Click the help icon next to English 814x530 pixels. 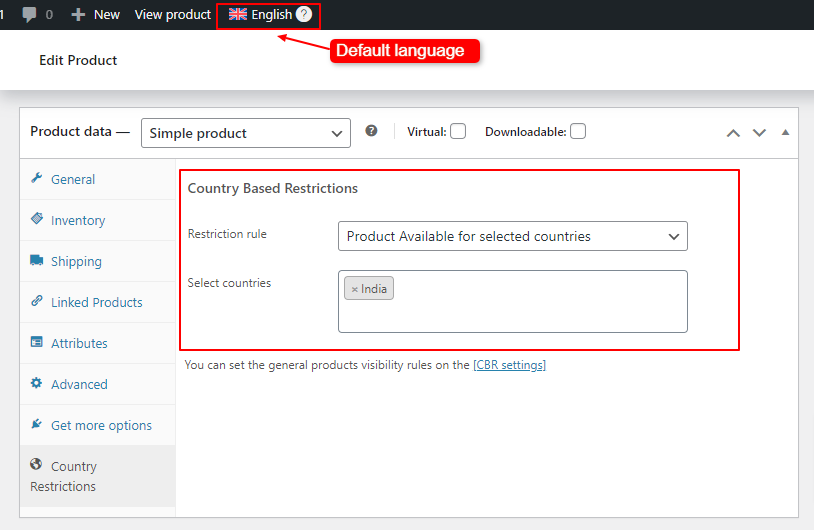click(x=304, y=14)
